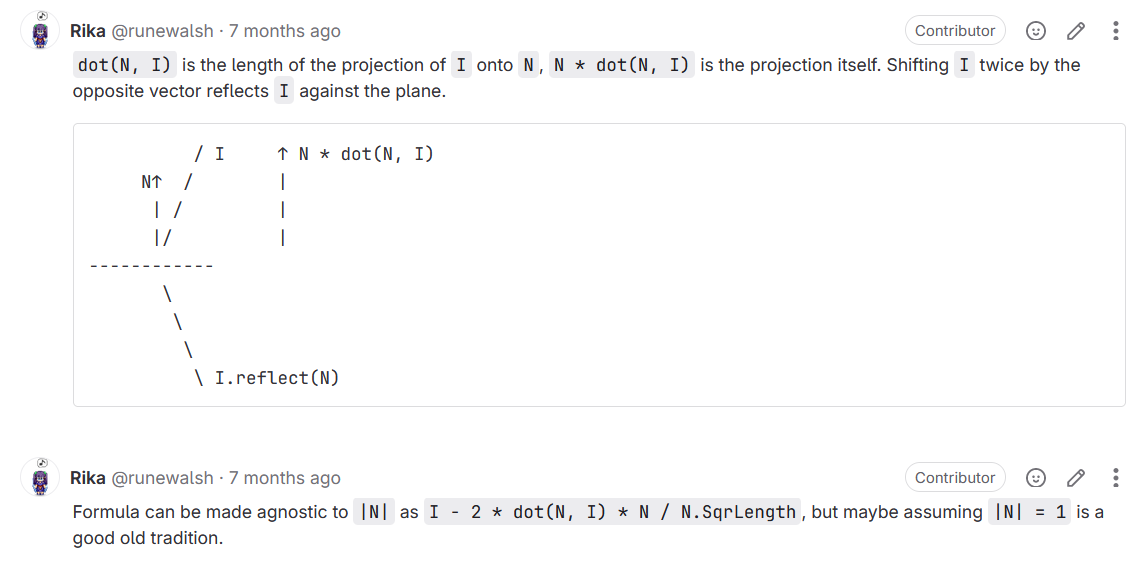
Task: Add emoji reaction to first Rika comment
Action: pyautogui.click(x=1036, y=31)
